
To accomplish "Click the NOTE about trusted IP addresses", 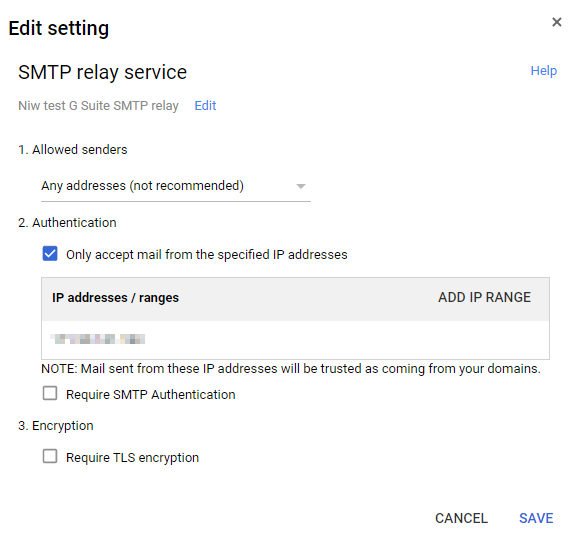I will coord(291,369).
